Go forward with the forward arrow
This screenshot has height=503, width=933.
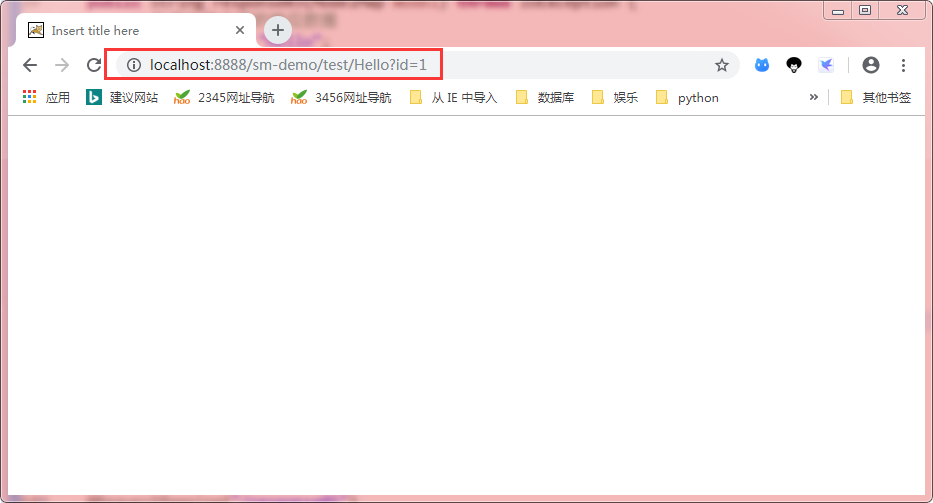[x=62, y=65]
